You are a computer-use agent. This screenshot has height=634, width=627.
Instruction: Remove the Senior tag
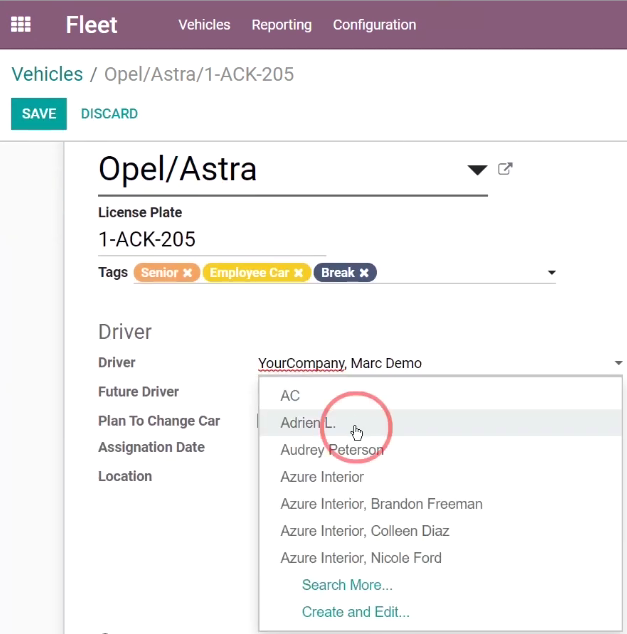pos(187,273)
